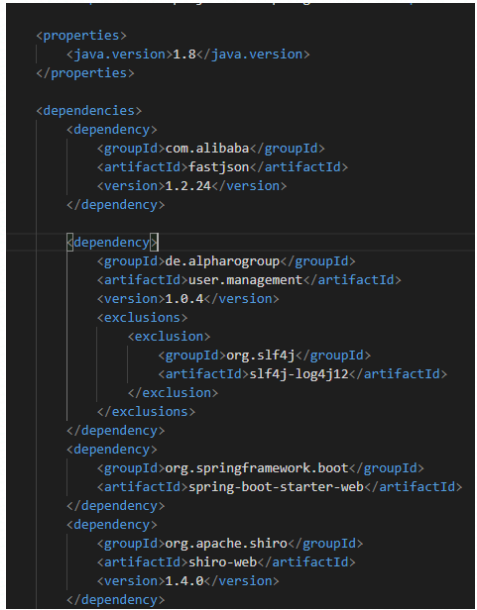Click the opening dependencies tag

89,111
